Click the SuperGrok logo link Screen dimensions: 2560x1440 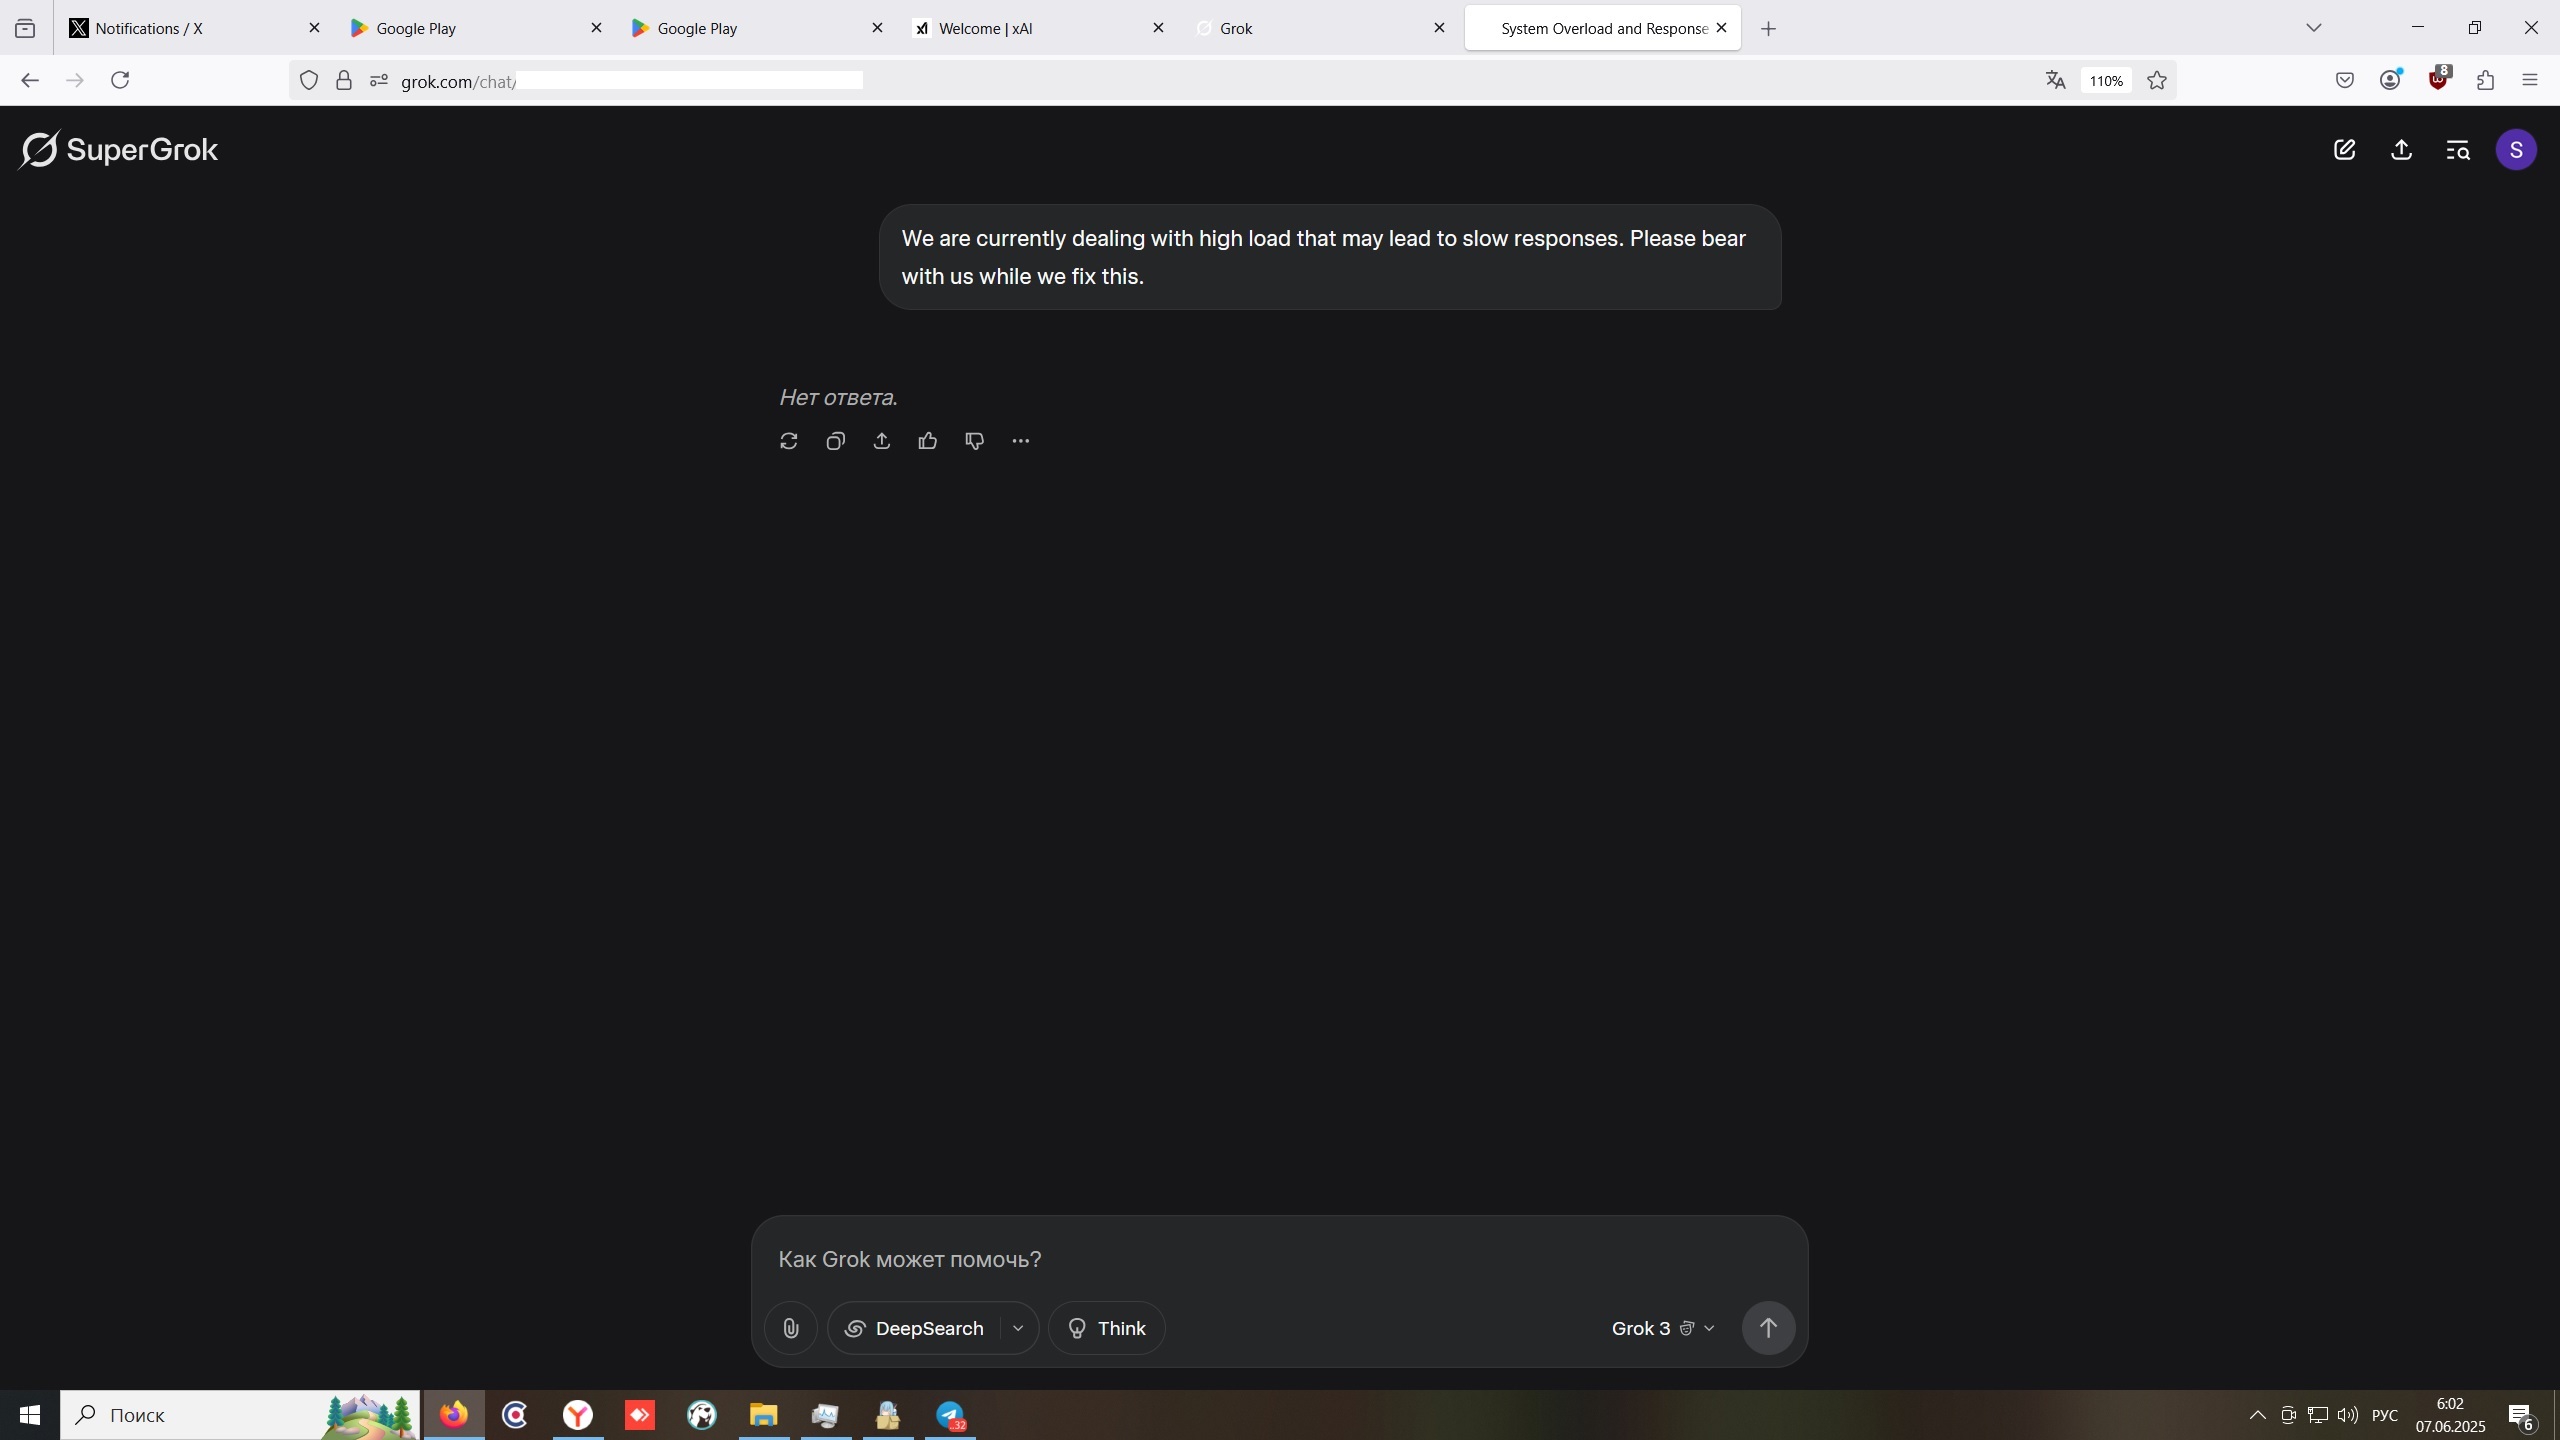pyautogui.click(x=119, y=150)
